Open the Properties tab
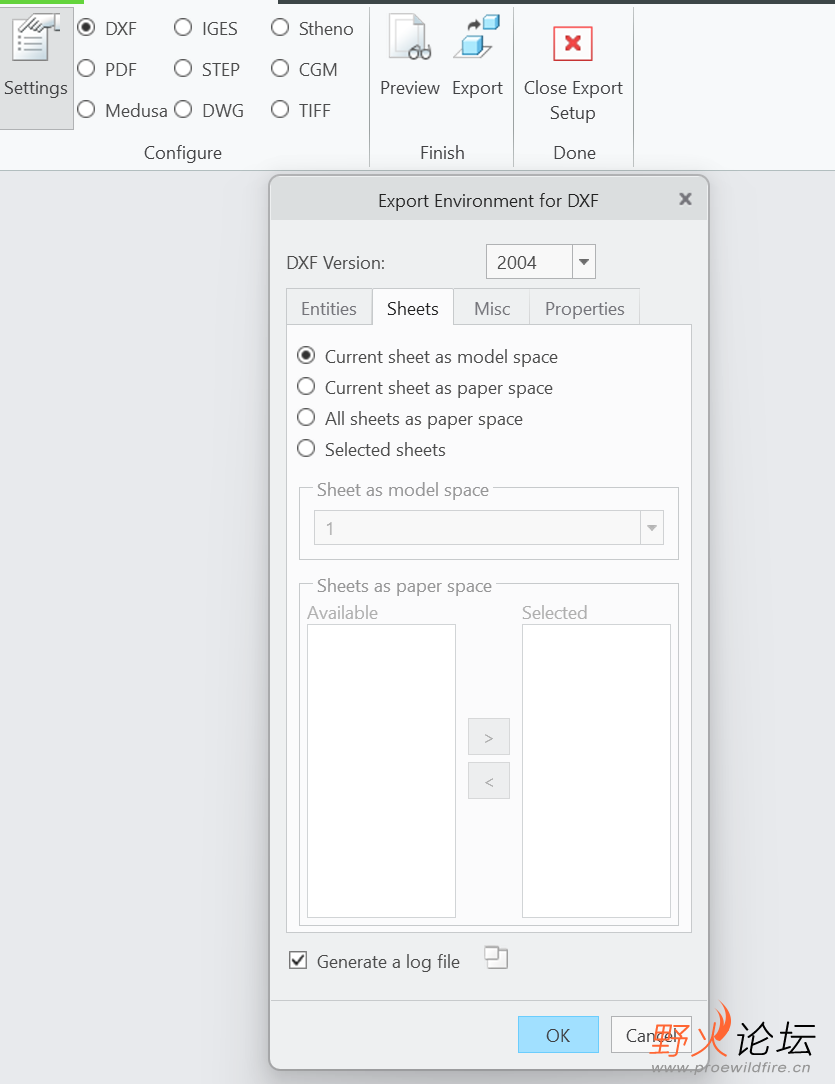 [584, 309]
